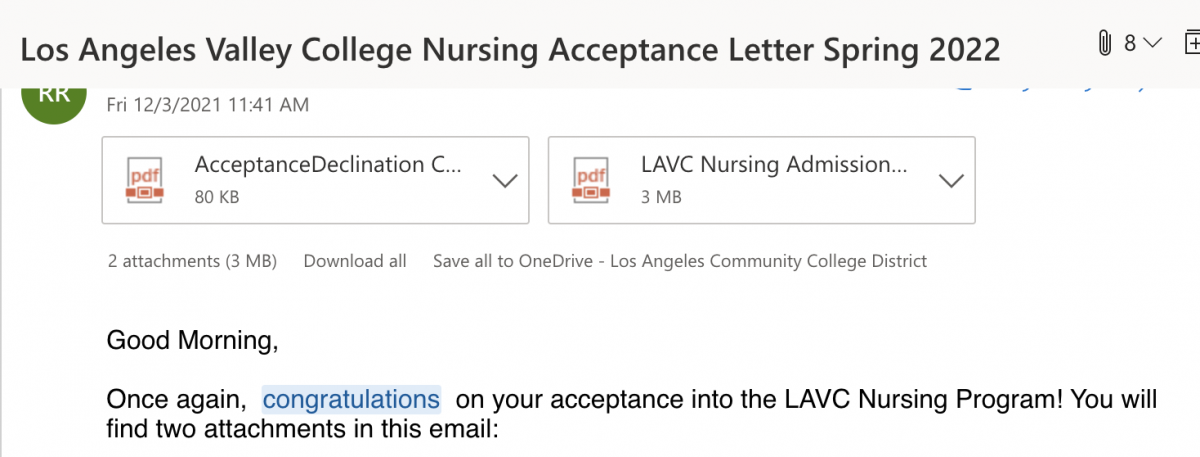Image resolution: width=1200 pixels, height=457 pixels.
Task: Open the LAVC Nursing Admission attachment name
Action: [775, 165]
